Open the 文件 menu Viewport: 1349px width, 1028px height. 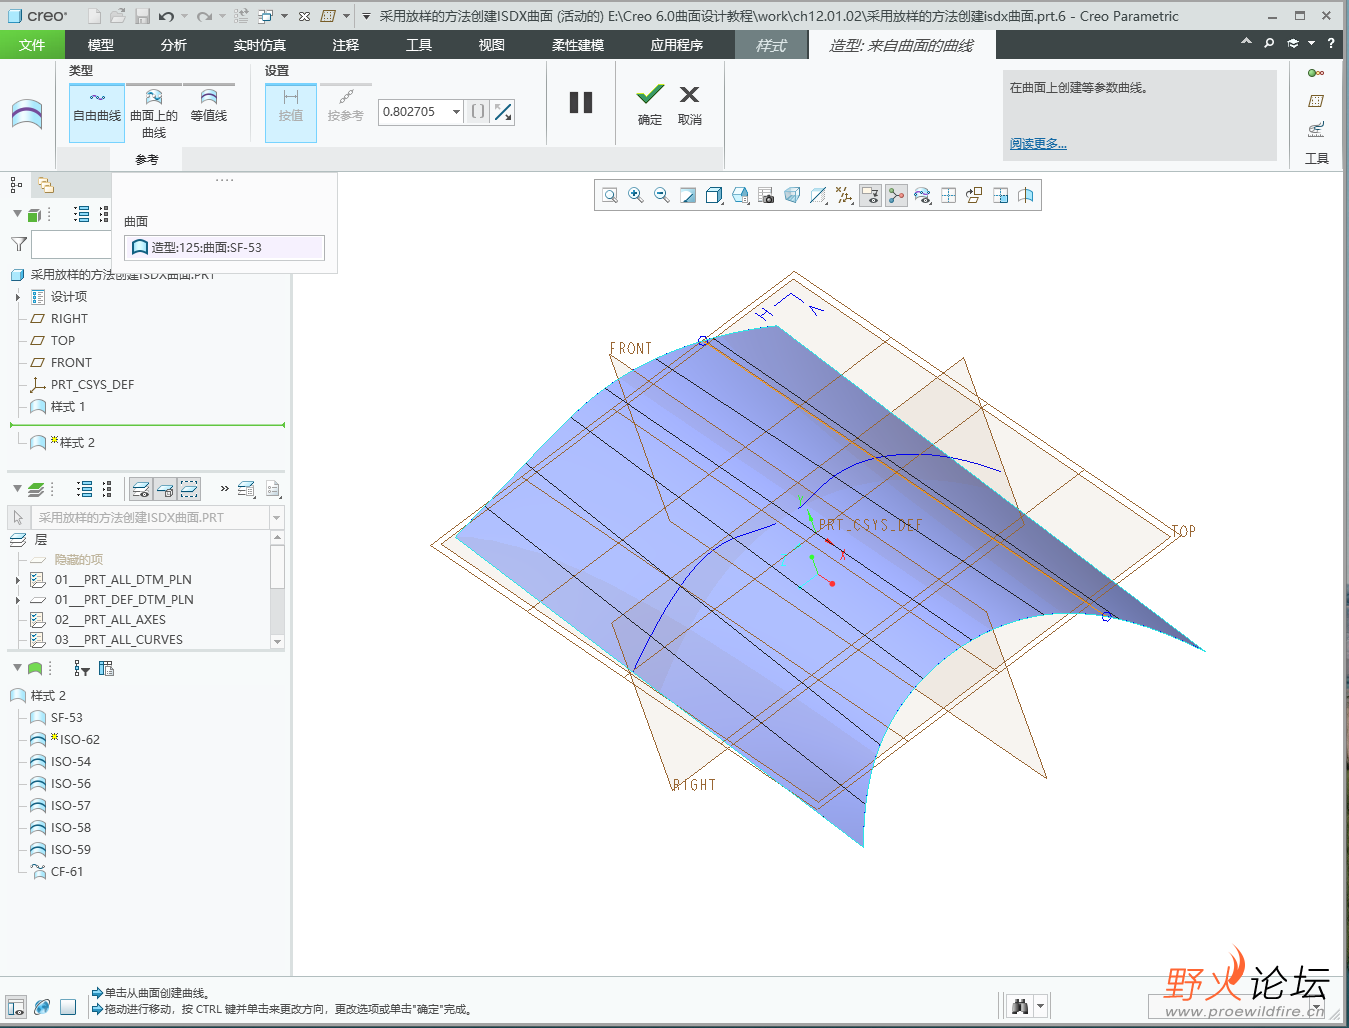[32, 45]
